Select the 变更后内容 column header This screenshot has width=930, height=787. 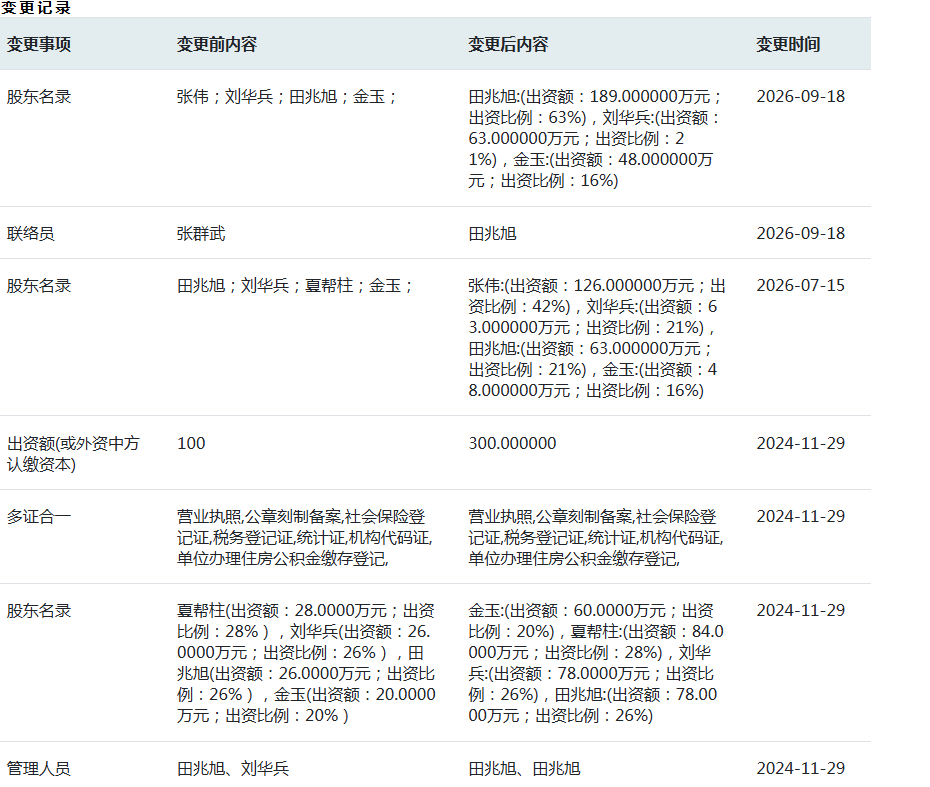508,44
